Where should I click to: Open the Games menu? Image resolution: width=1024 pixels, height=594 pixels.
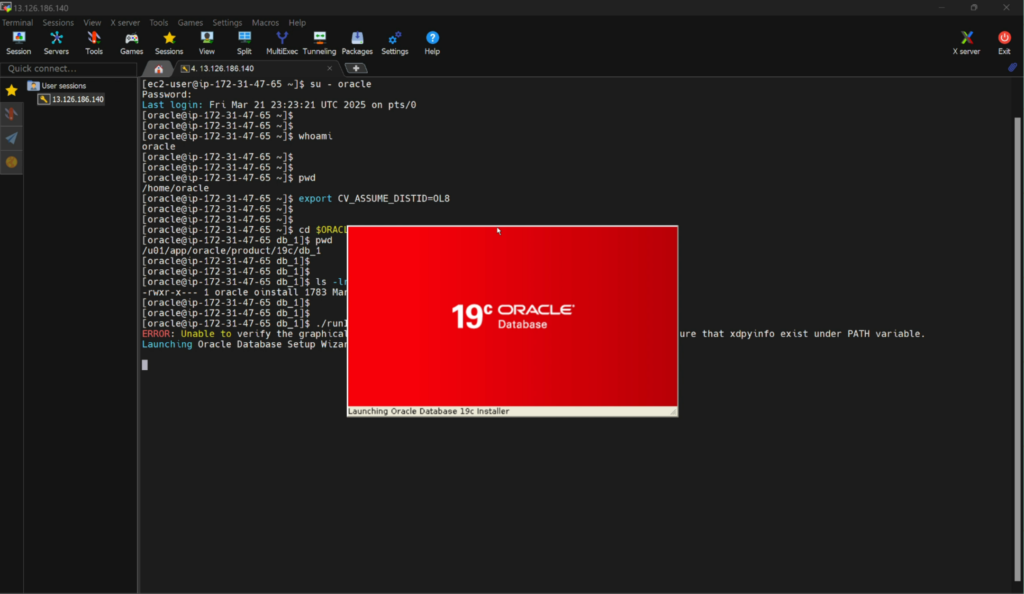click(x=190, y=23)
